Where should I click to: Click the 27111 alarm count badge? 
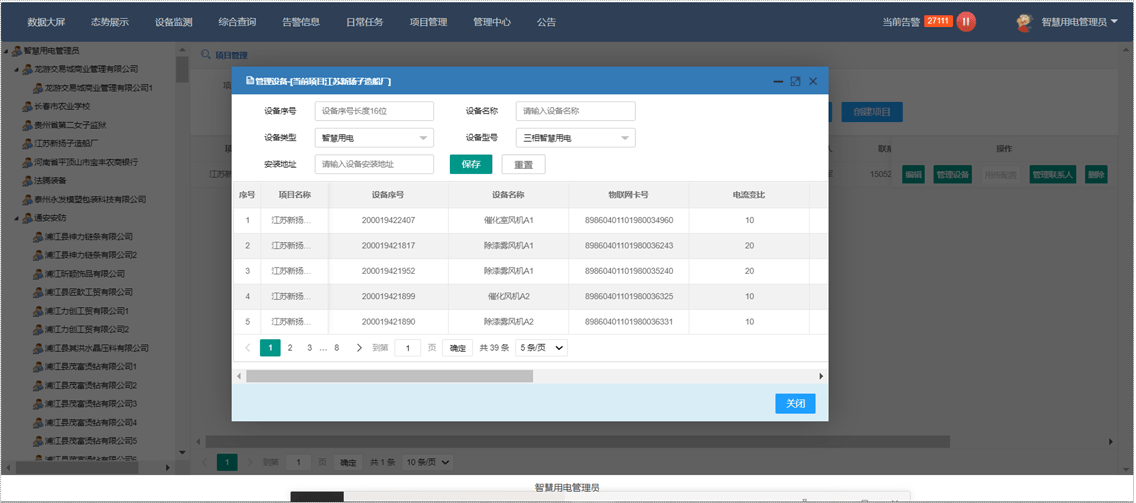click(x=938, y=21)
